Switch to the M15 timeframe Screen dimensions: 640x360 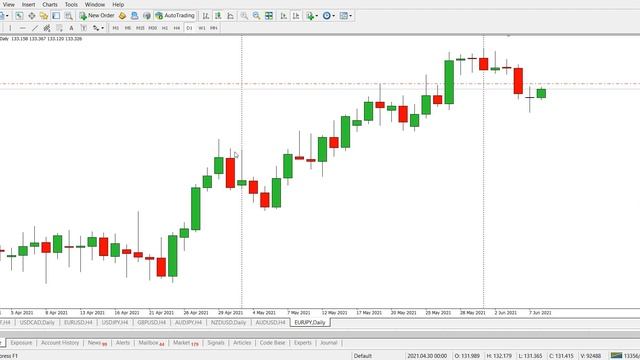(x=140, y=28)
